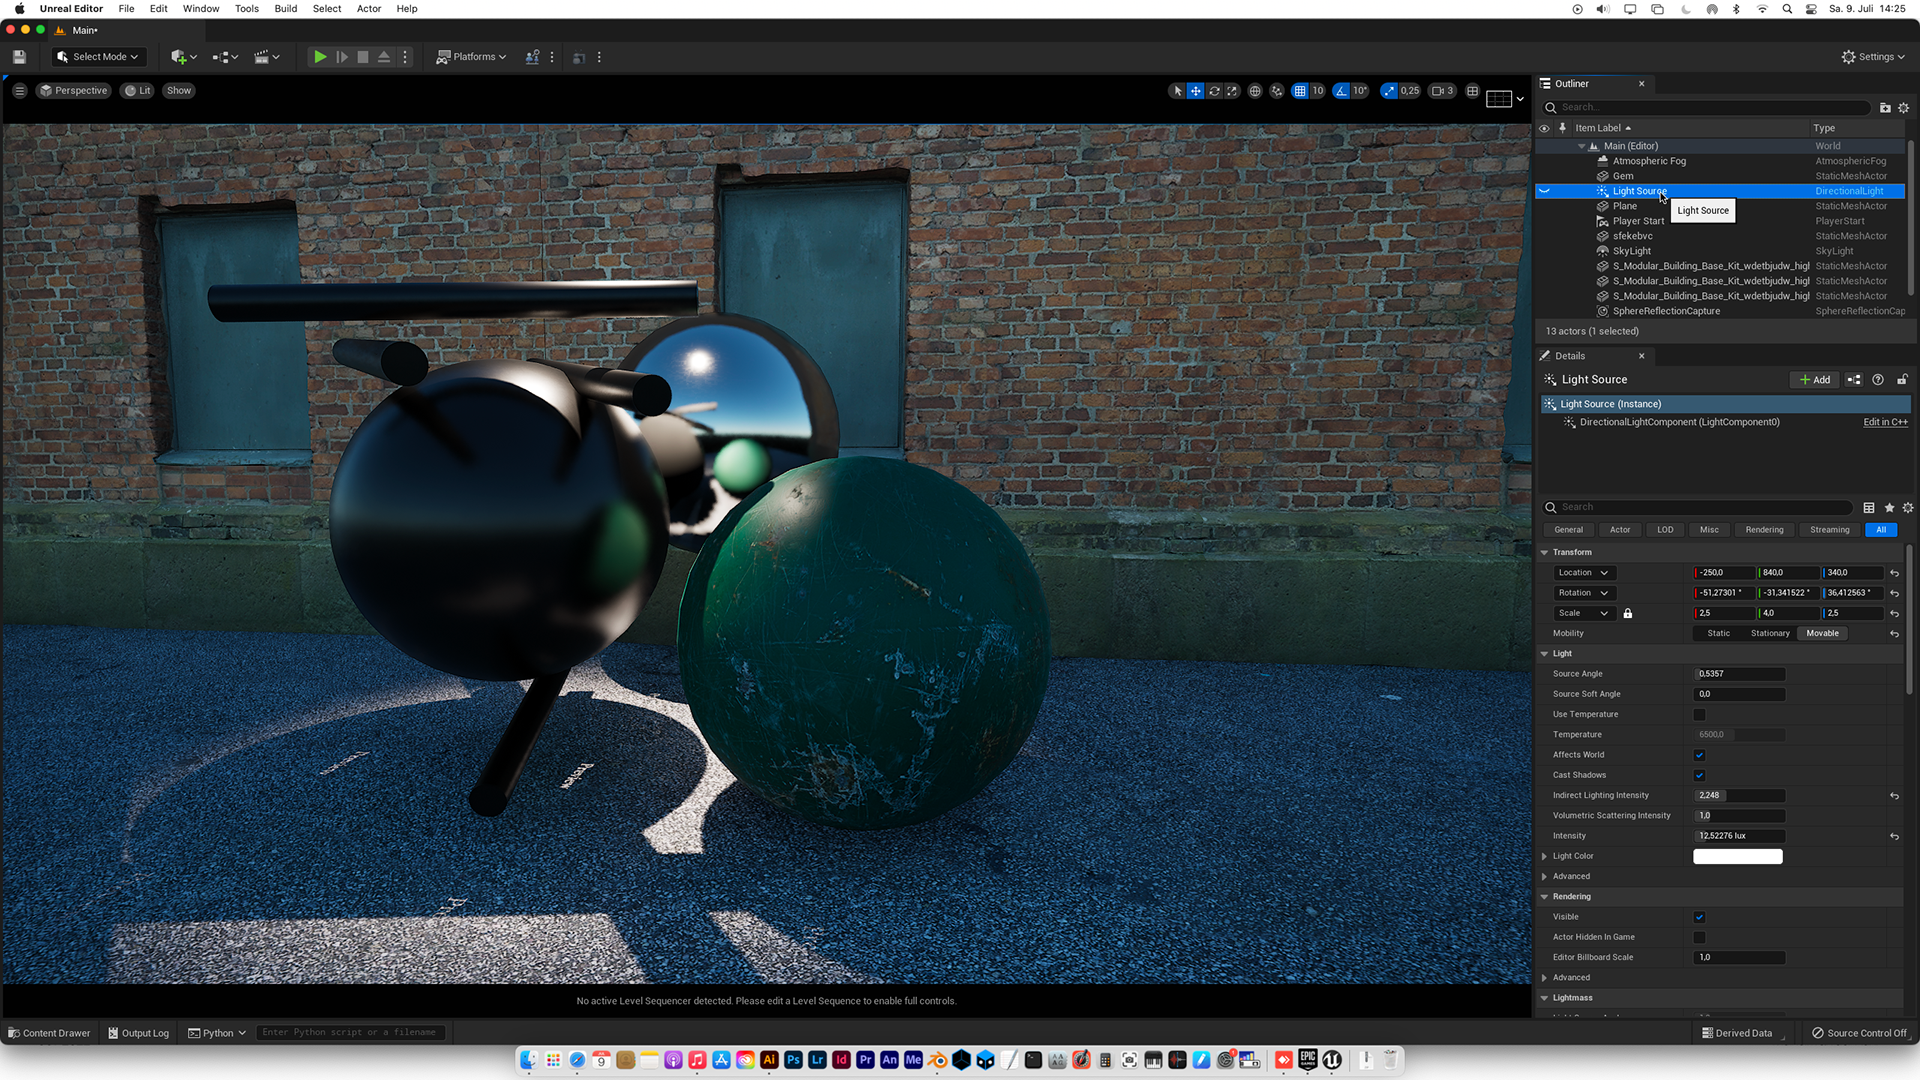Click the Edit in C++ link
The width and height of the screenshot is (1920, 1080).
tap(1885, 423)
